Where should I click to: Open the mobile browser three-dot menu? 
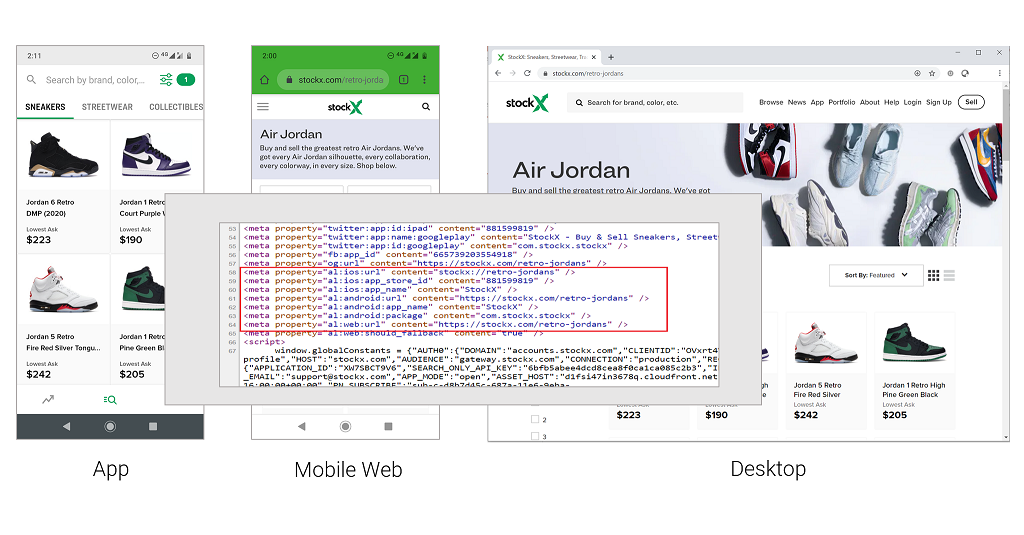click(x=424, y=80)
